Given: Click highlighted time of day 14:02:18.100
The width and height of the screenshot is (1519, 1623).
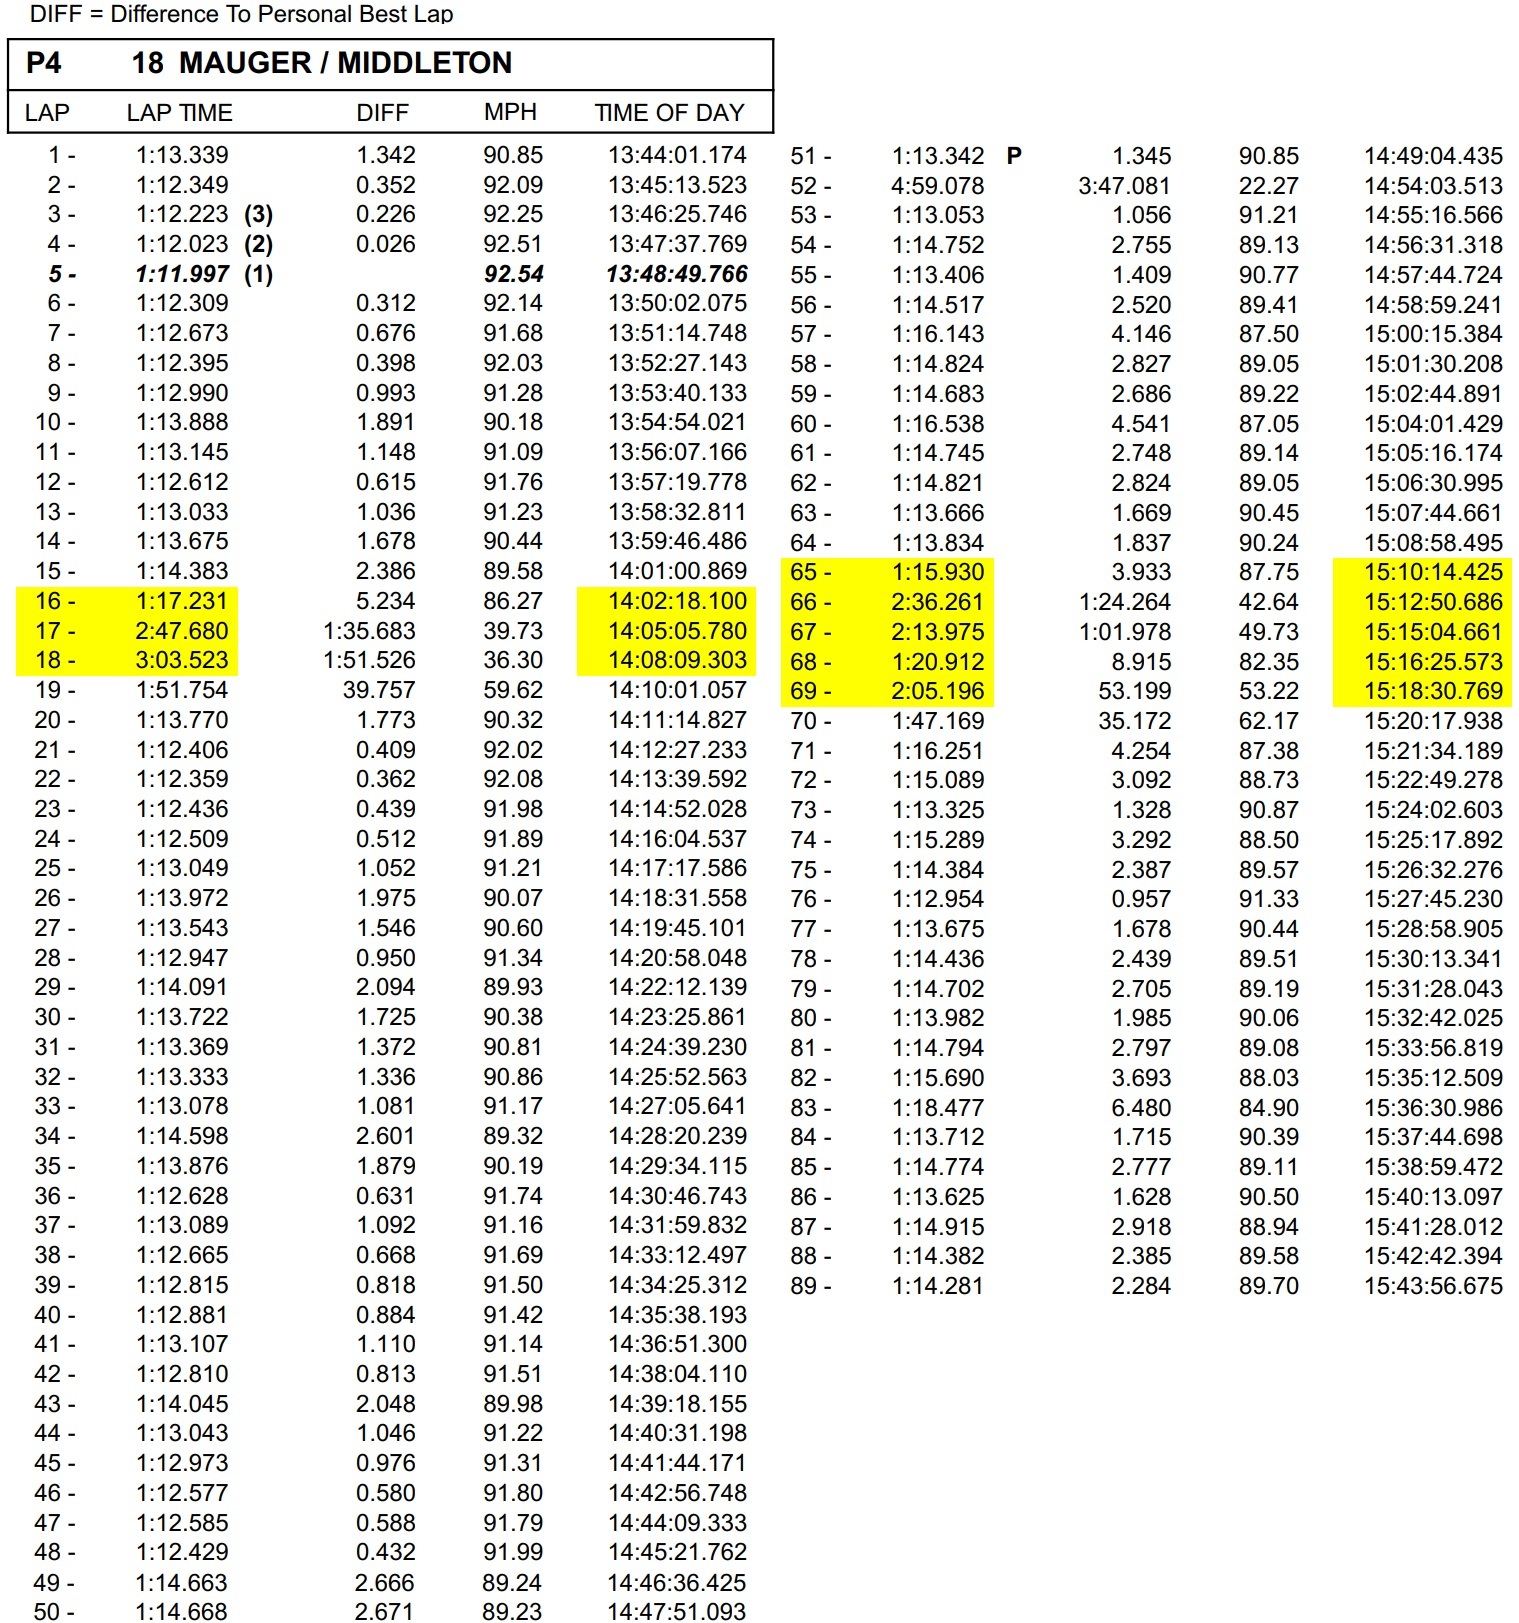Looking at the screenshot, I should [x=677, y=601].
